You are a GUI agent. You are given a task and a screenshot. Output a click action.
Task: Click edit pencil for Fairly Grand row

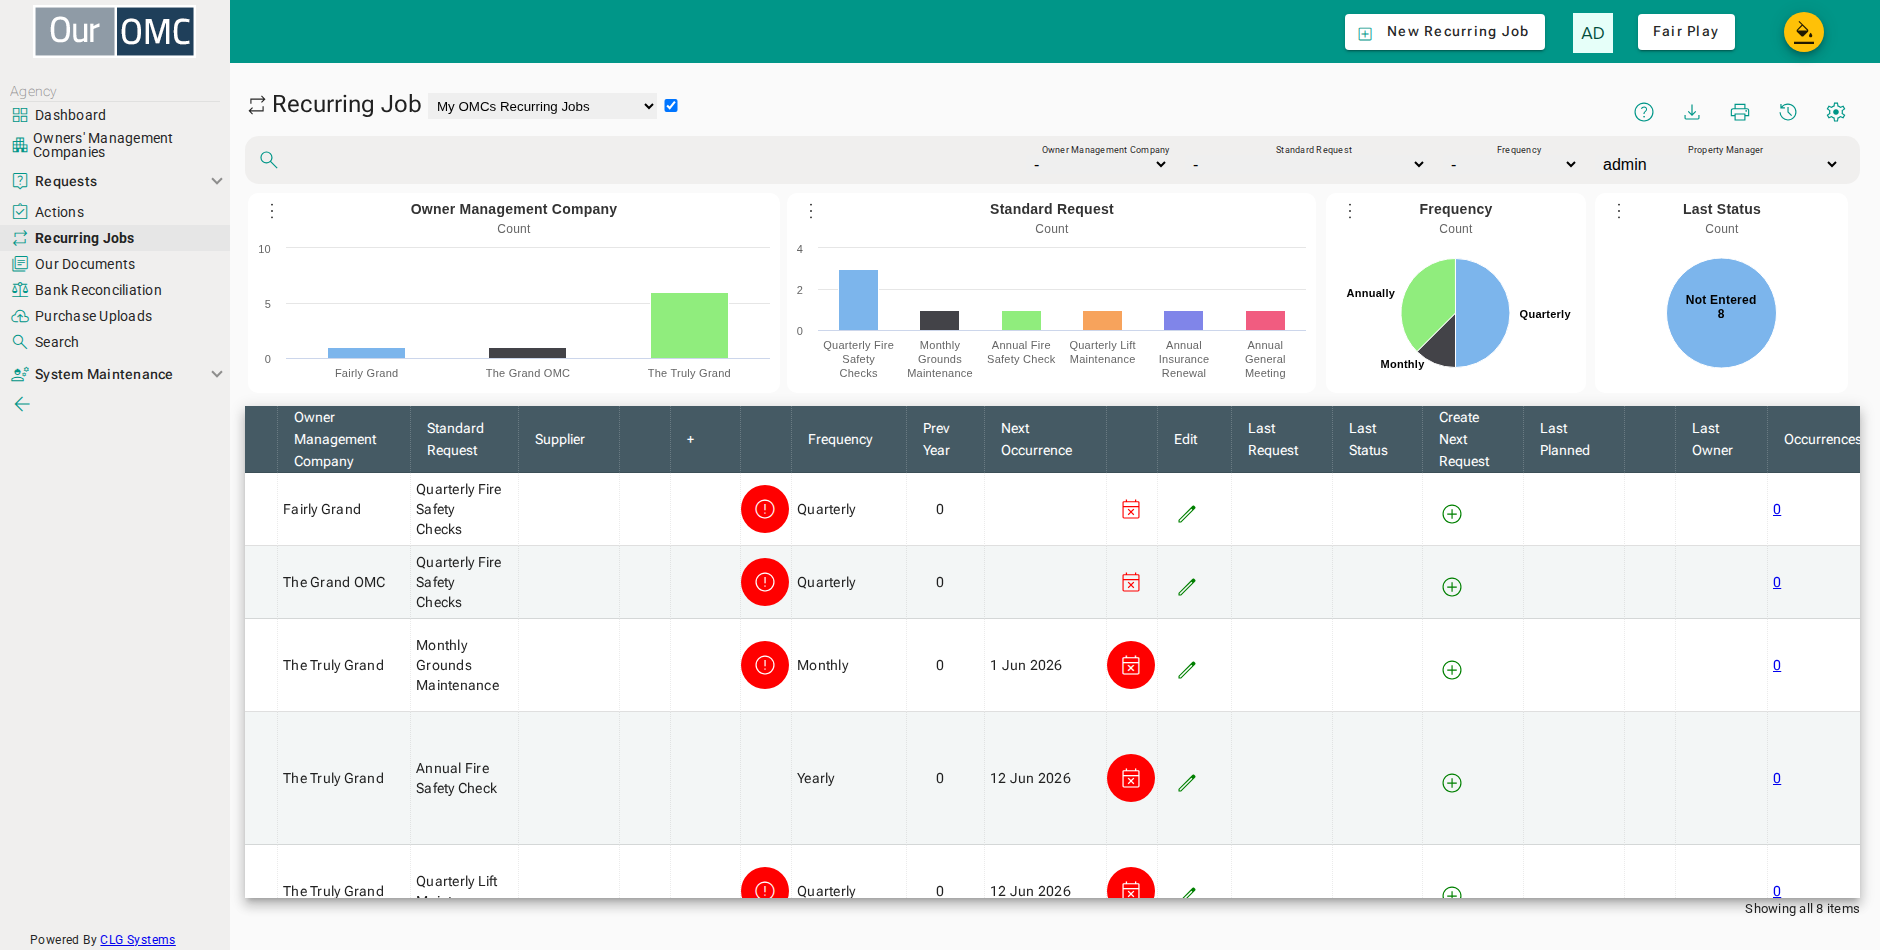1187,514
